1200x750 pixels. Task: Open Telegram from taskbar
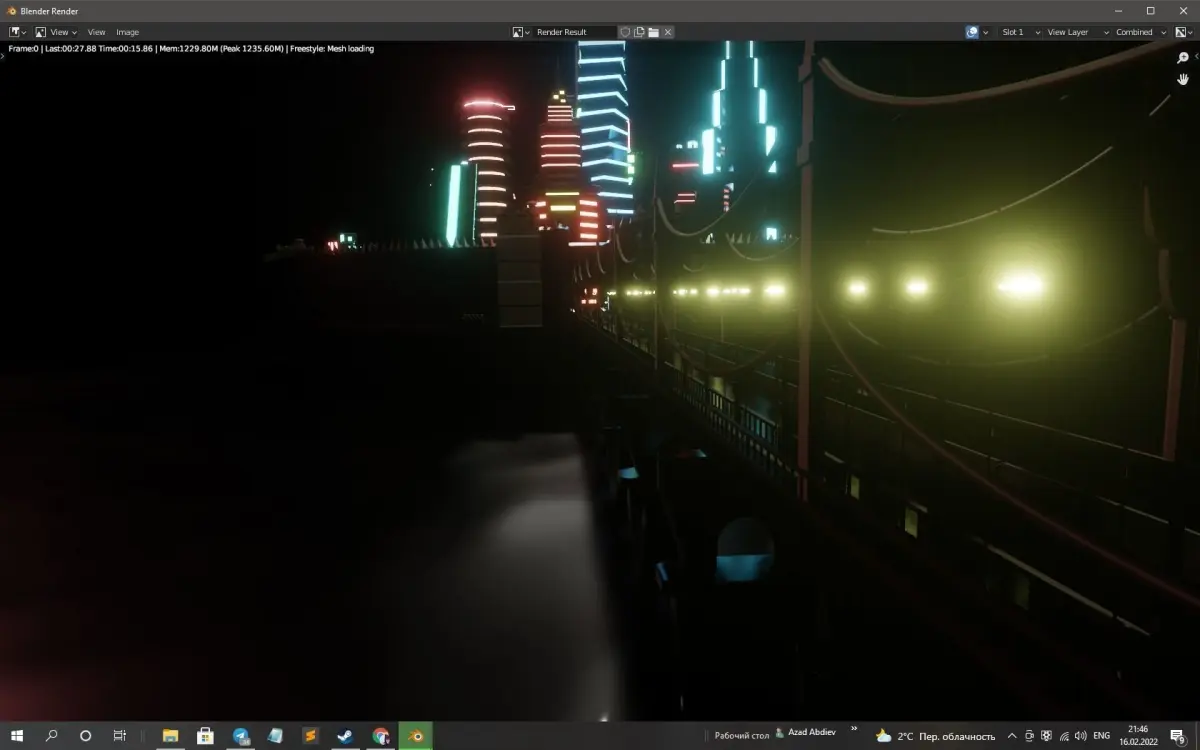(x=240, y=736)
